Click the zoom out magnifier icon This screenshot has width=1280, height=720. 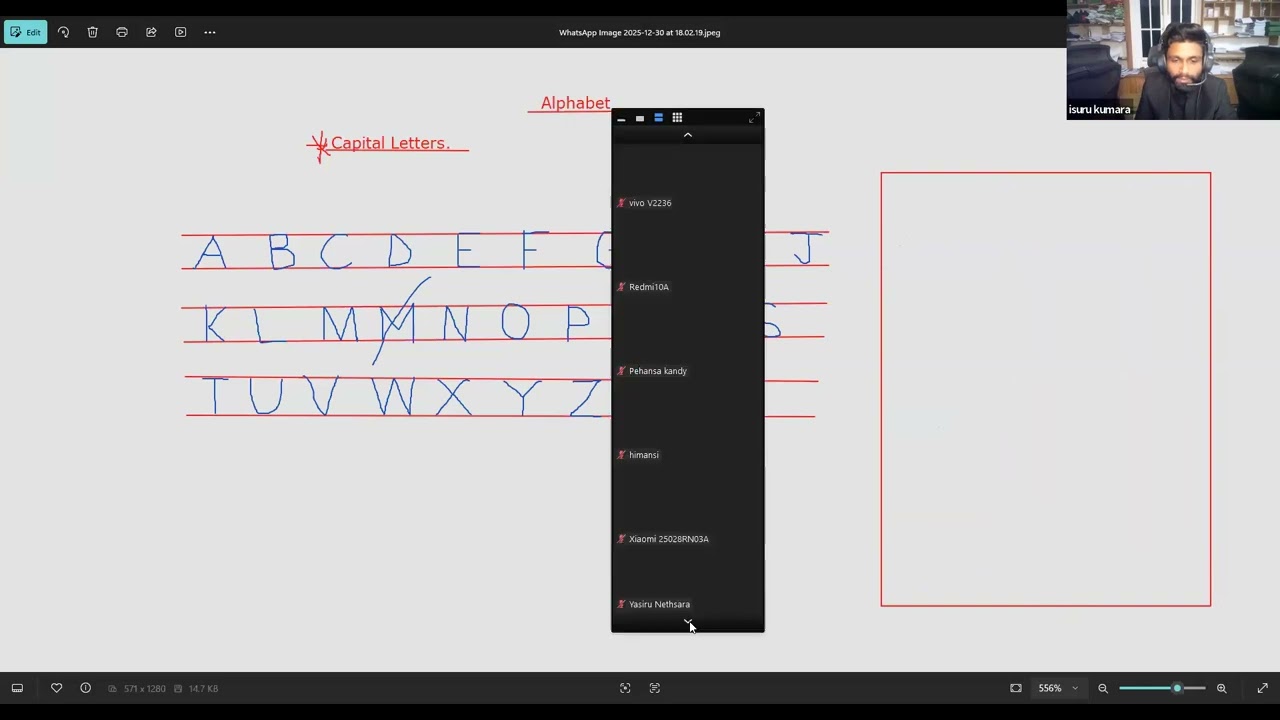[x=1103, y=688]
